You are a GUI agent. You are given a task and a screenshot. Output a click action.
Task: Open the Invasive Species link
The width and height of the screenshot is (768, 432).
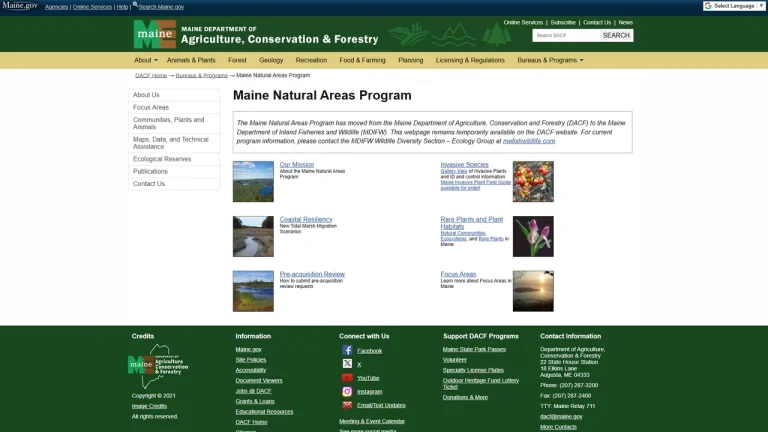[x=464, y=165]
